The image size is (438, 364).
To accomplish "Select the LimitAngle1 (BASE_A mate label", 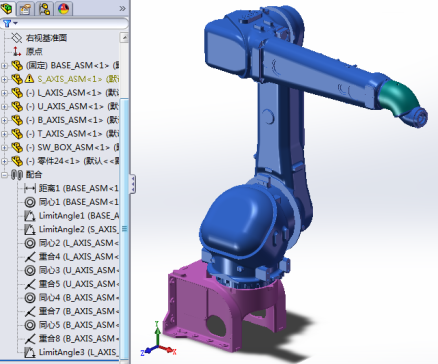I will click(x=79, y=216).
